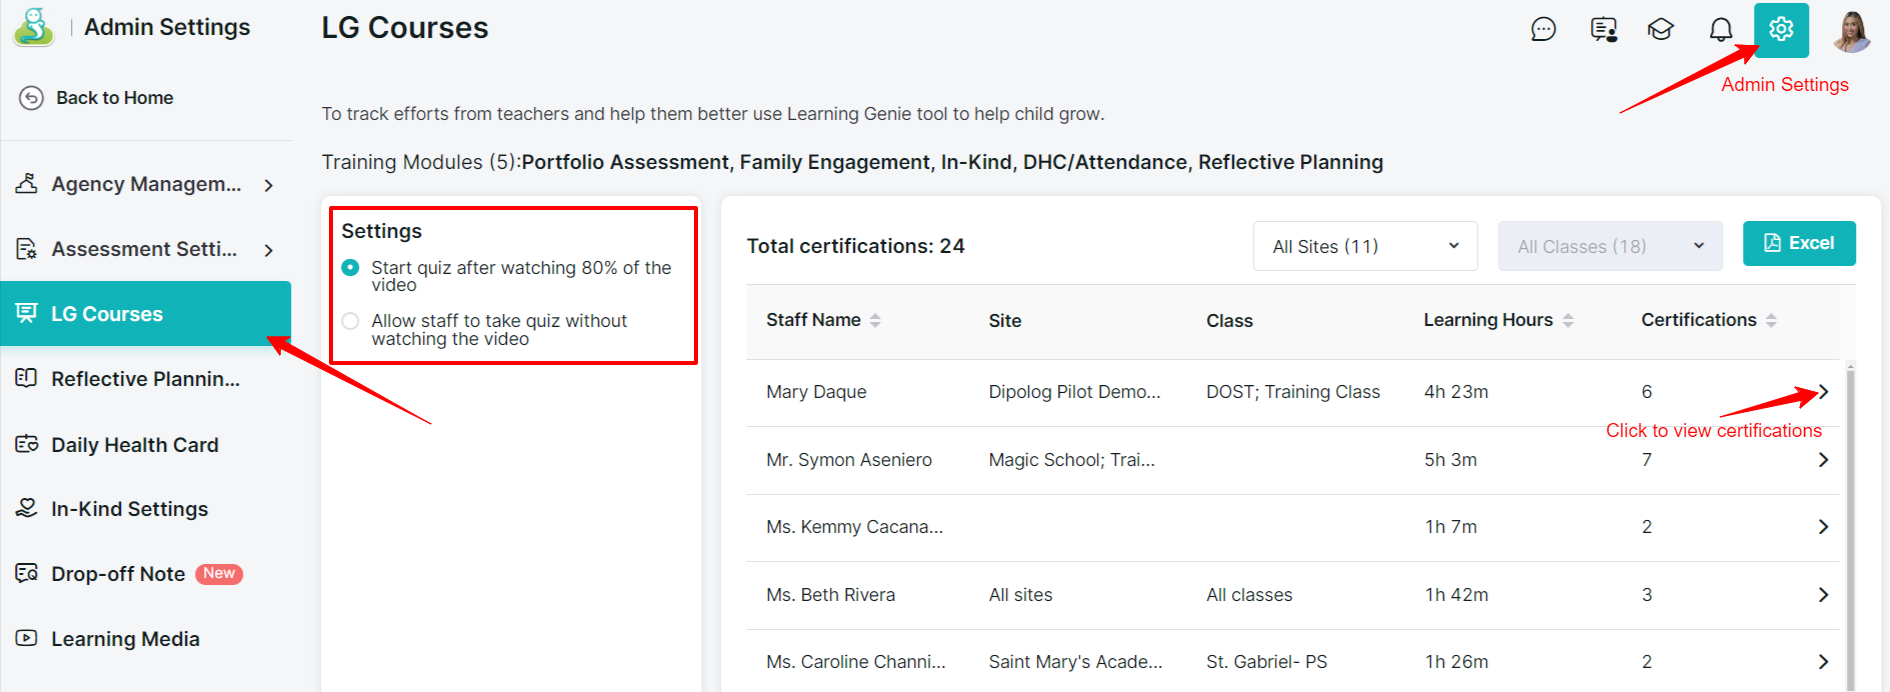Sort by Certifications column arrows
This screenshot has height=692, width=1890.
[x=1771, y=320]
